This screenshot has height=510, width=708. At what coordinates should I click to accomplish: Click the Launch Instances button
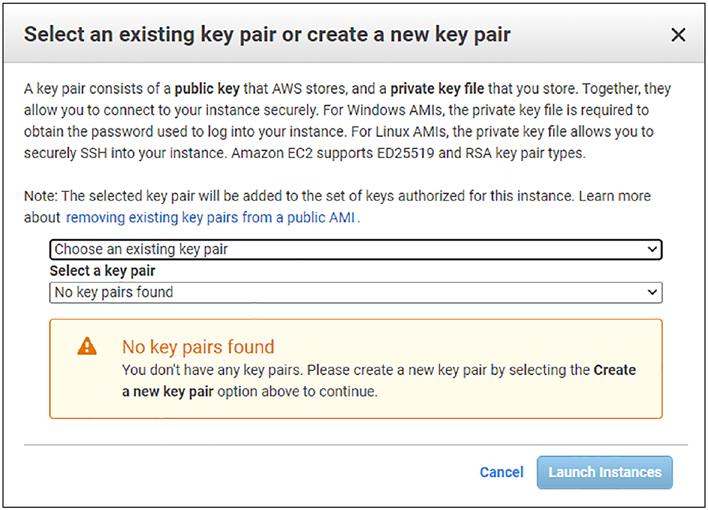click(x=605, y=472)
